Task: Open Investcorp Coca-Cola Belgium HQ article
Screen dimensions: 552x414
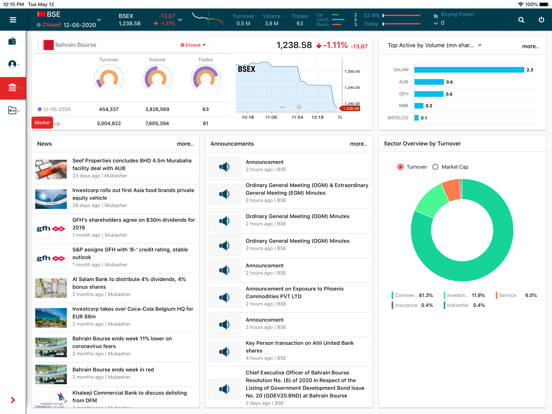Action: (133, 313)
